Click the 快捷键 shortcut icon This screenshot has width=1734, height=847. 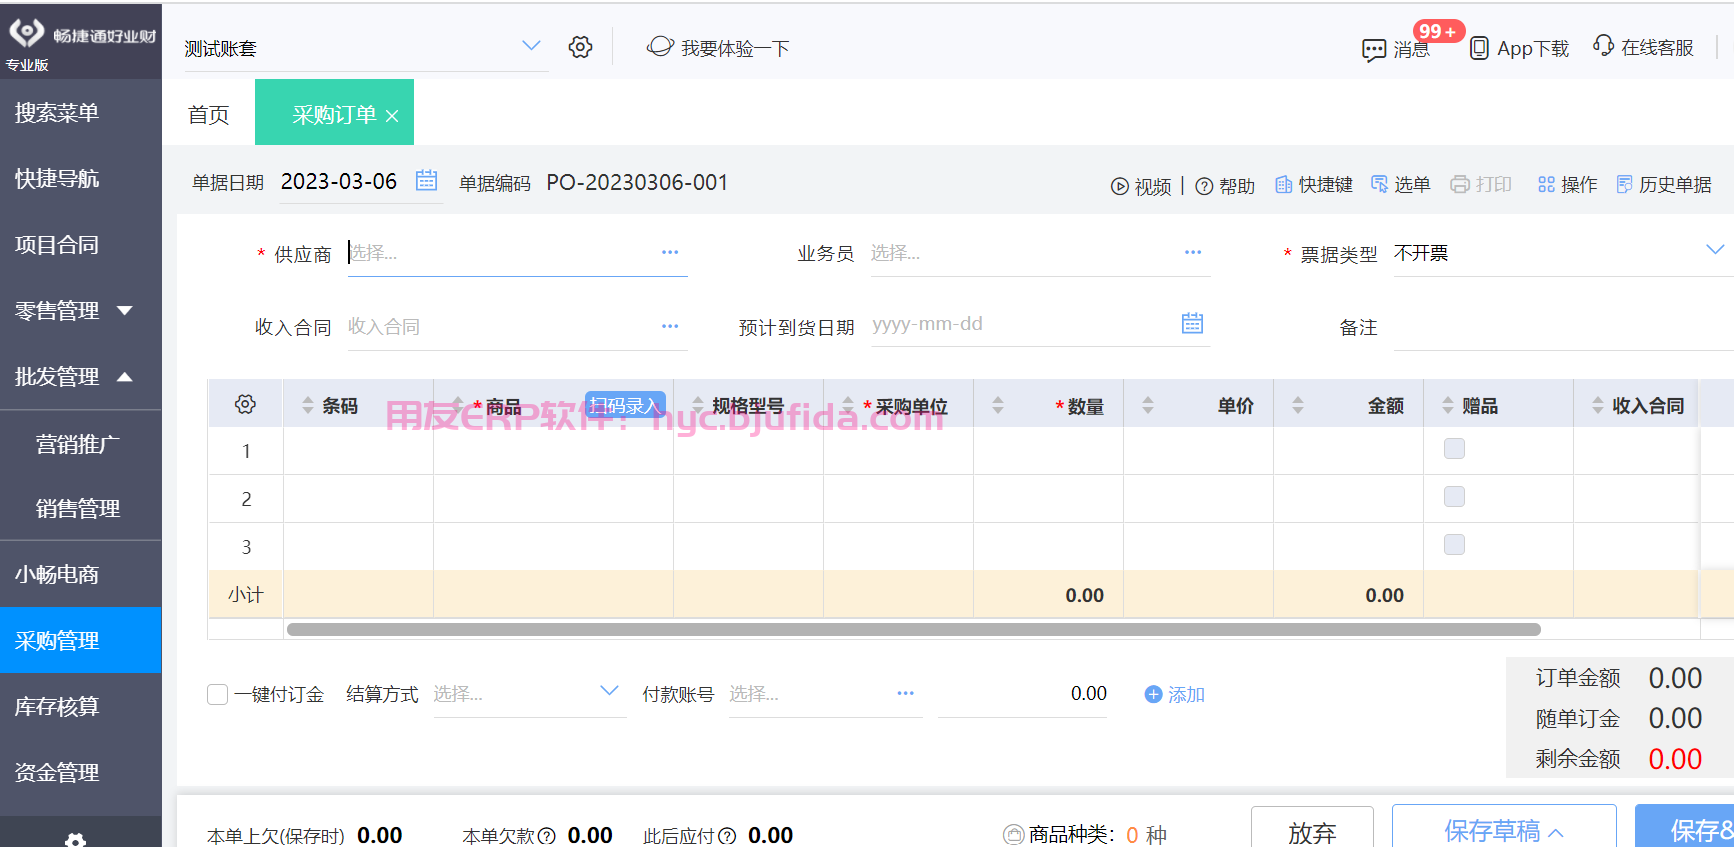(x=1284, y=184)
